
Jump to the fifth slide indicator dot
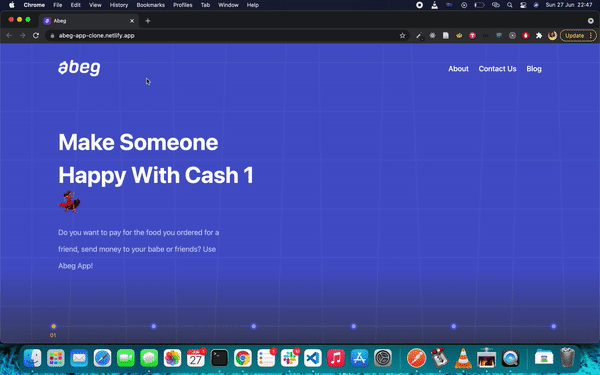453,326
